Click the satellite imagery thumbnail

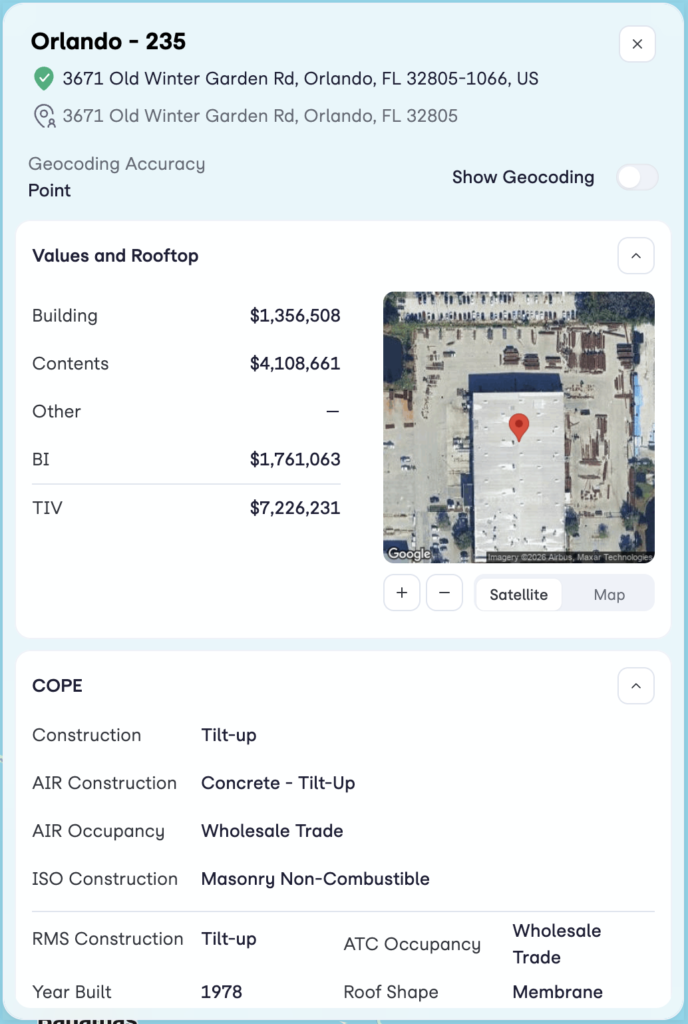[519, 427]
